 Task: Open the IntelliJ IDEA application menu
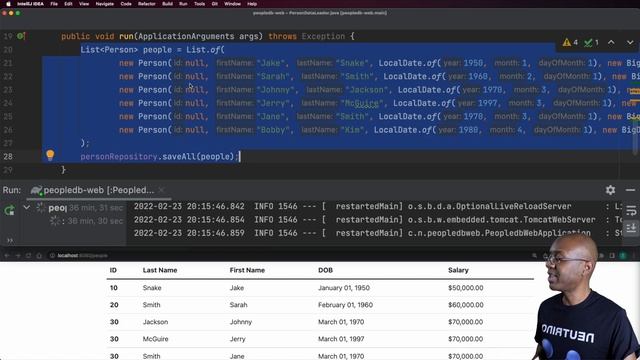[x=30, y=4]
